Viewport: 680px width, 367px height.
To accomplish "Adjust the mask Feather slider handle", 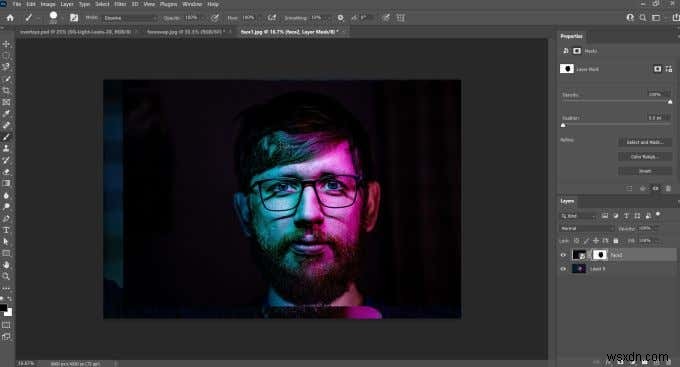I will click(x=563, y=125).
